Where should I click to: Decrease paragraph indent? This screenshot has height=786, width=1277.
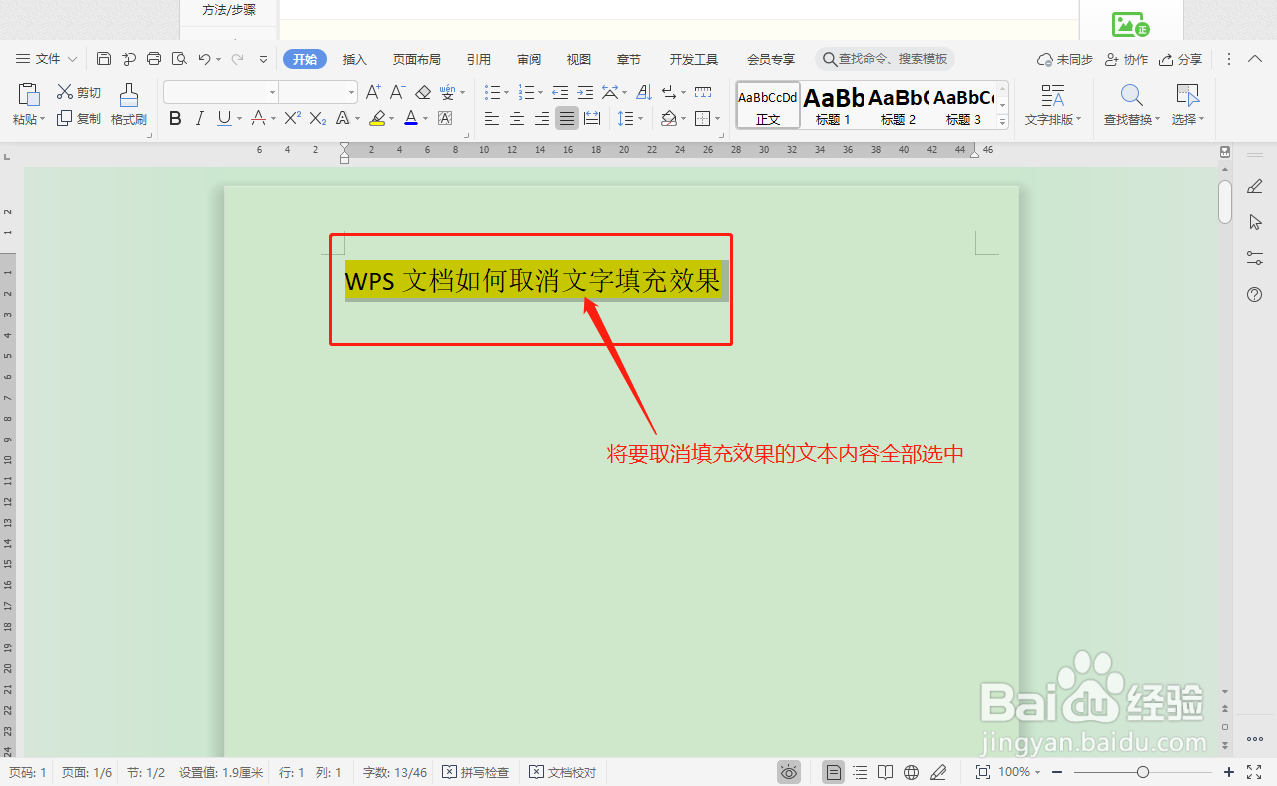pos(560,92)
